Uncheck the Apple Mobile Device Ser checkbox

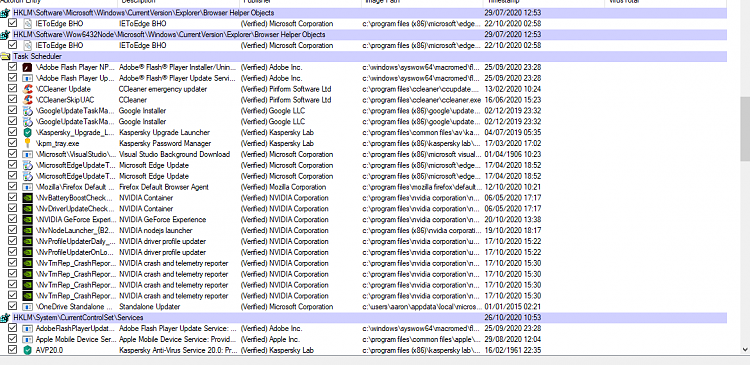click(13, 340)
